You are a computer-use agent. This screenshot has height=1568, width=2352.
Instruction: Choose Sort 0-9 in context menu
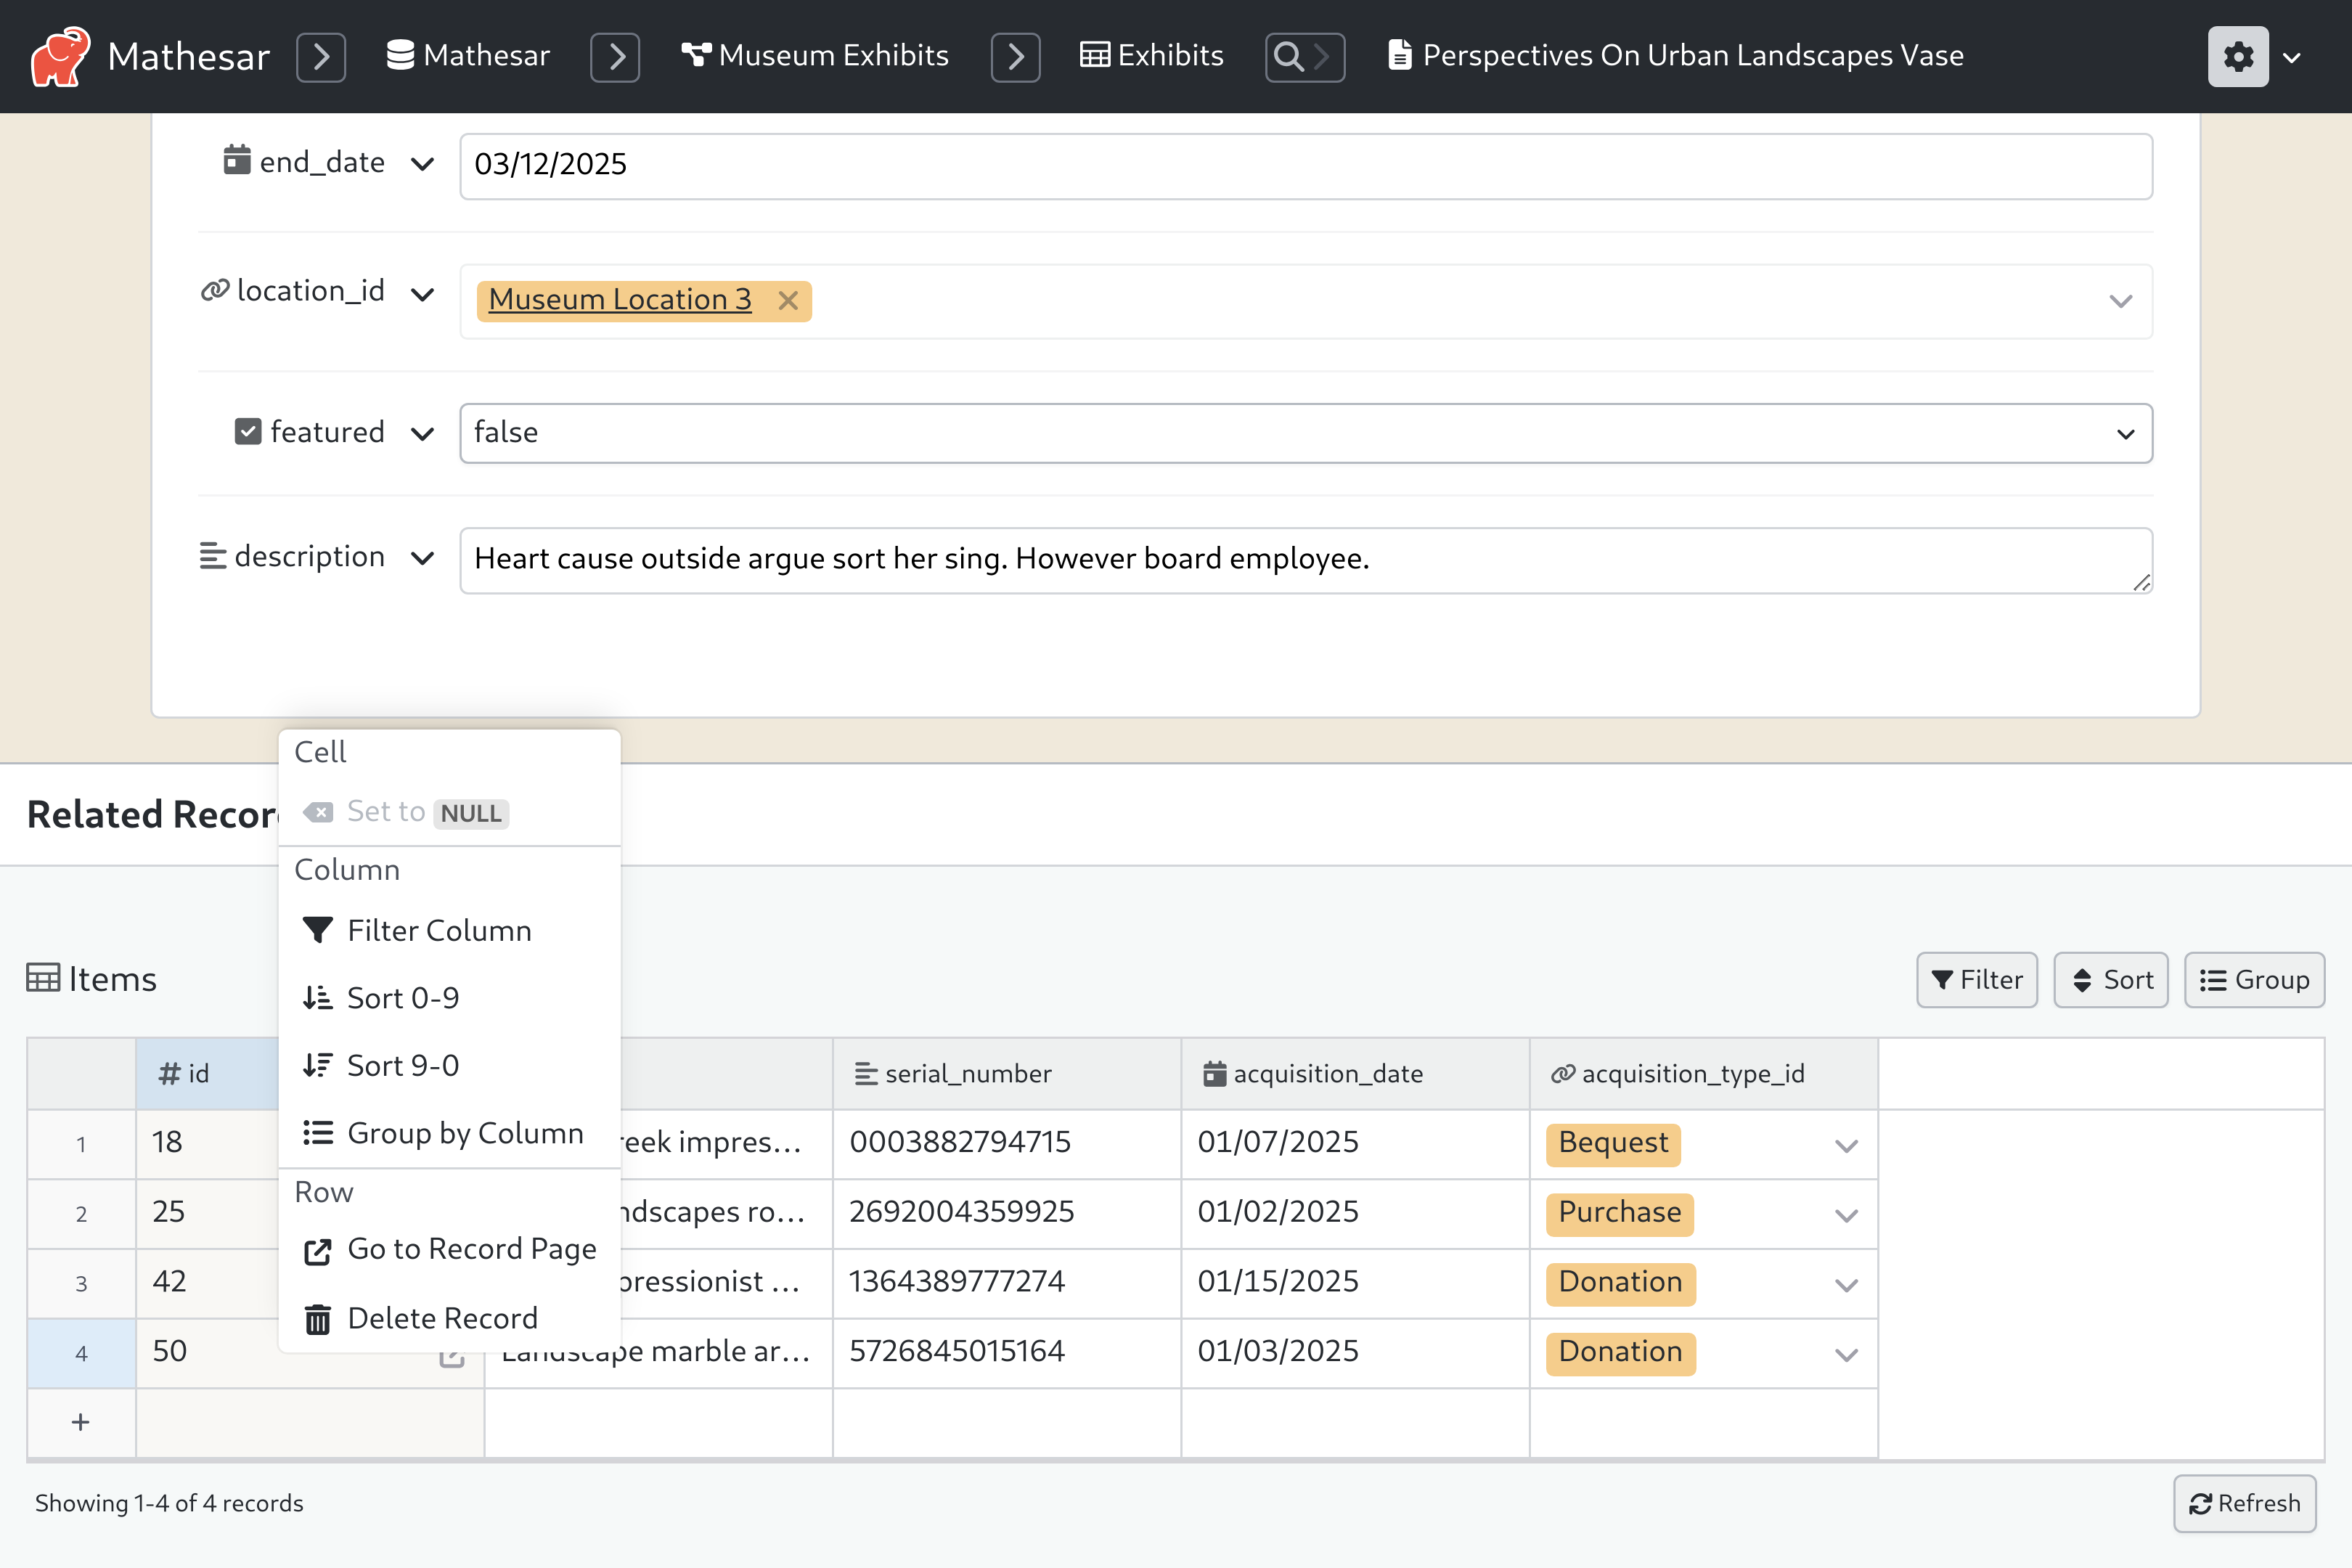click(x=449, y=998)
